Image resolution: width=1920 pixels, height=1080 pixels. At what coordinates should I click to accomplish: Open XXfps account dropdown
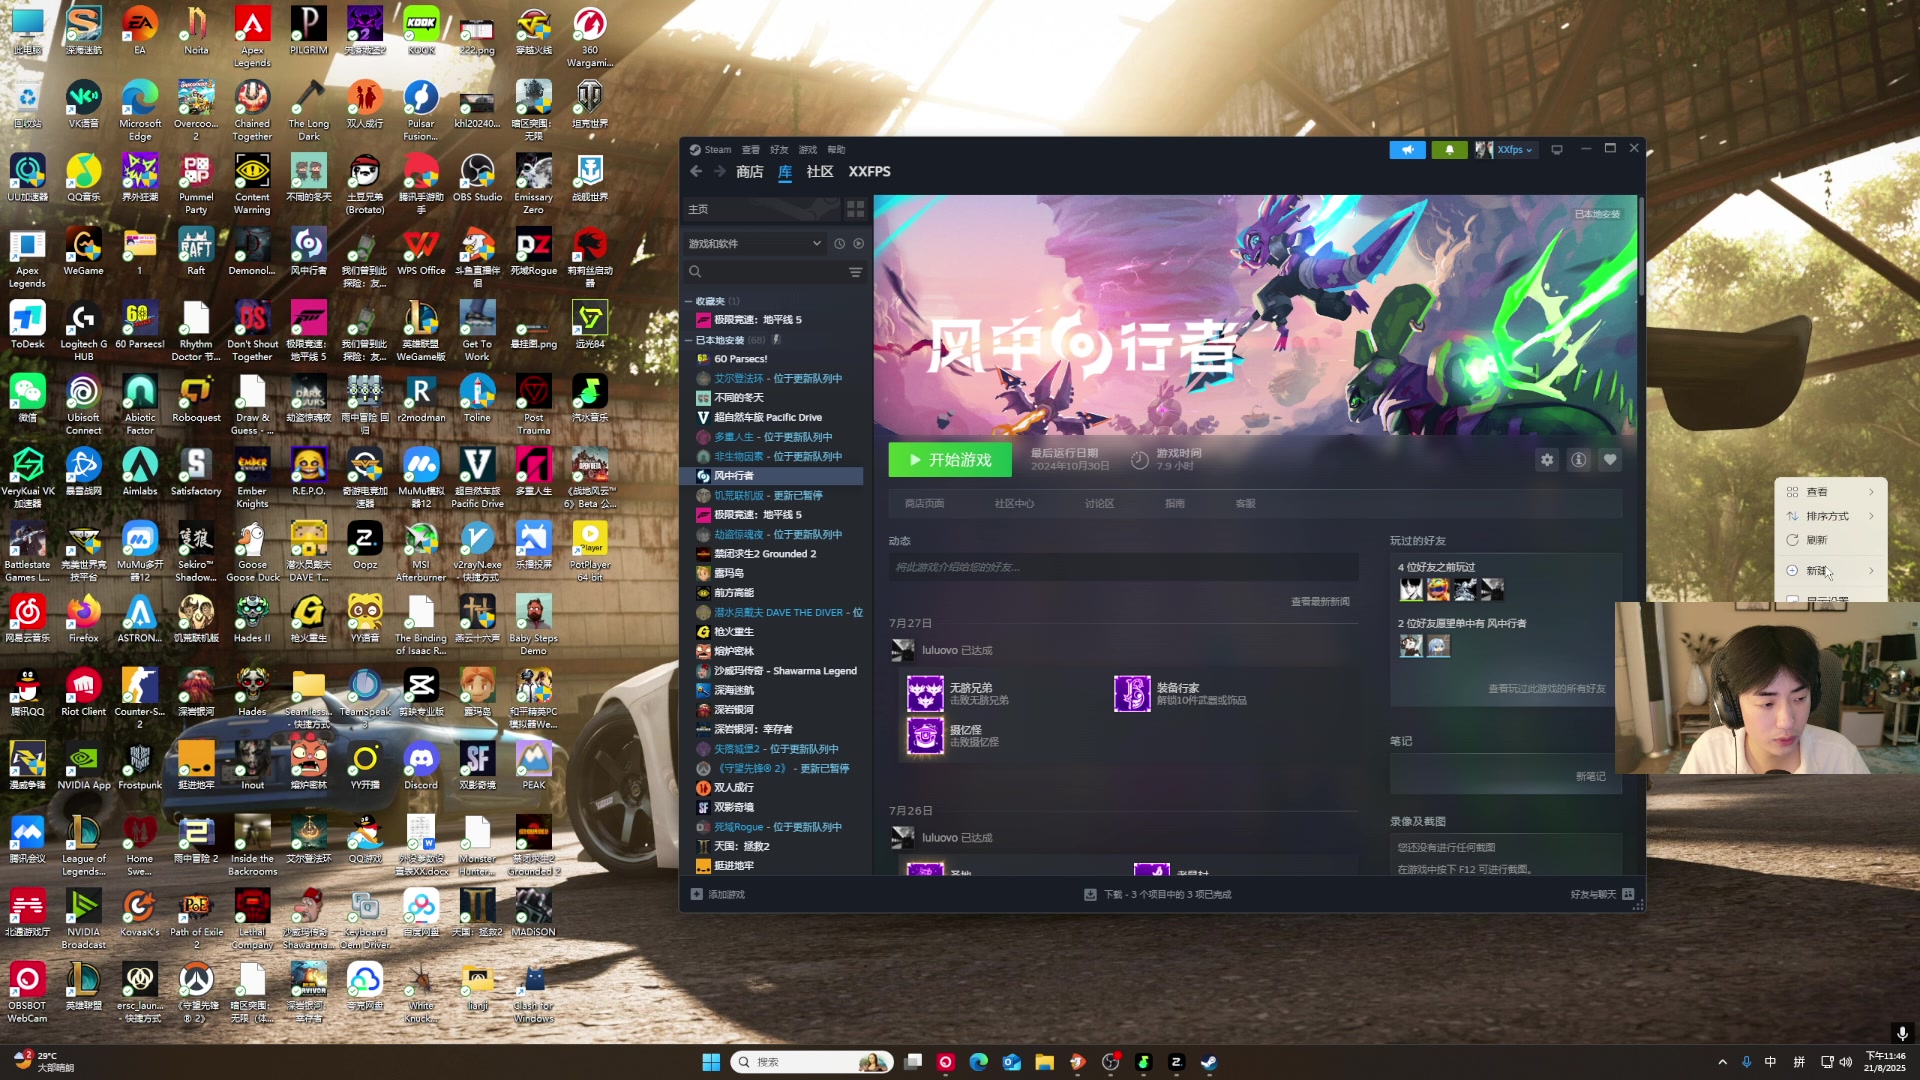pyautogui.click(x=1505, y=150)
